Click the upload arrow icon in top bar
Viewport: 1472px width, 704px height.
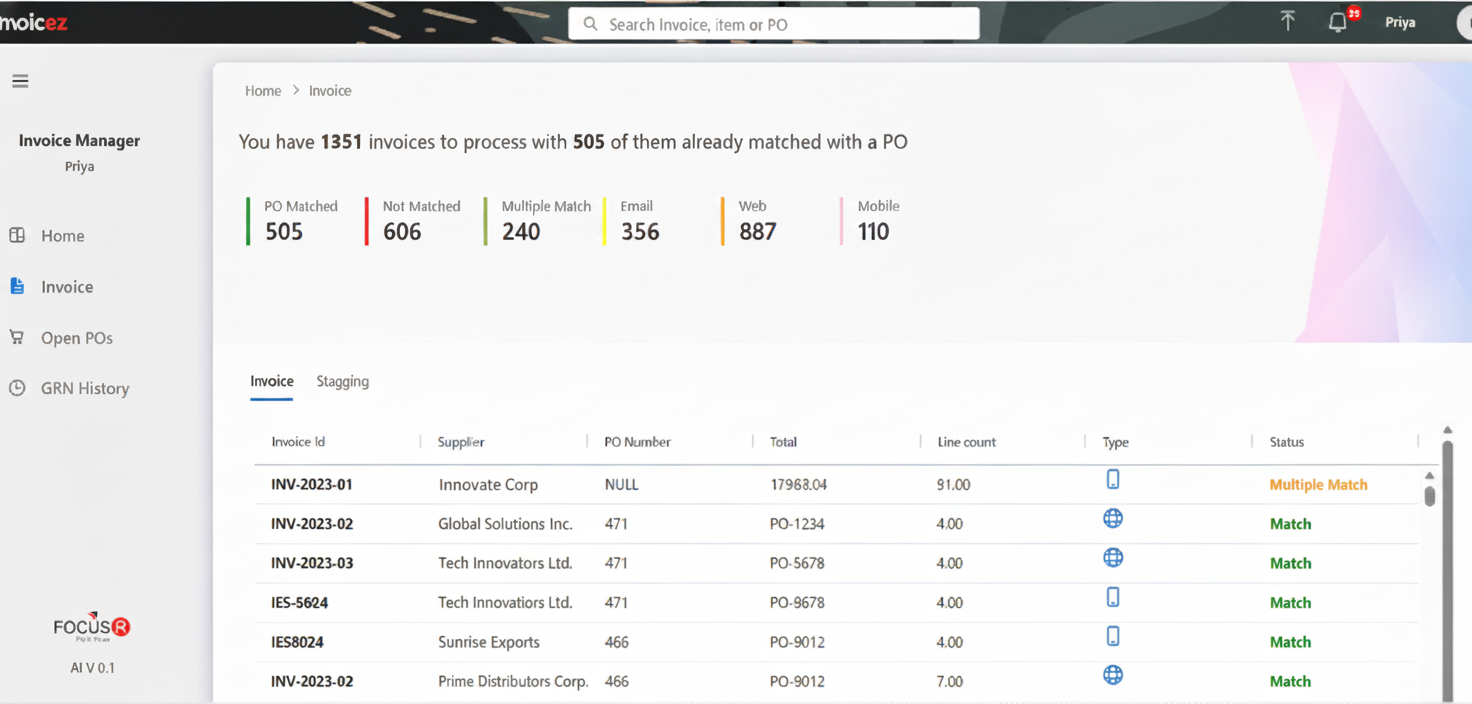pyautogui.click(x=1288, y=20)
